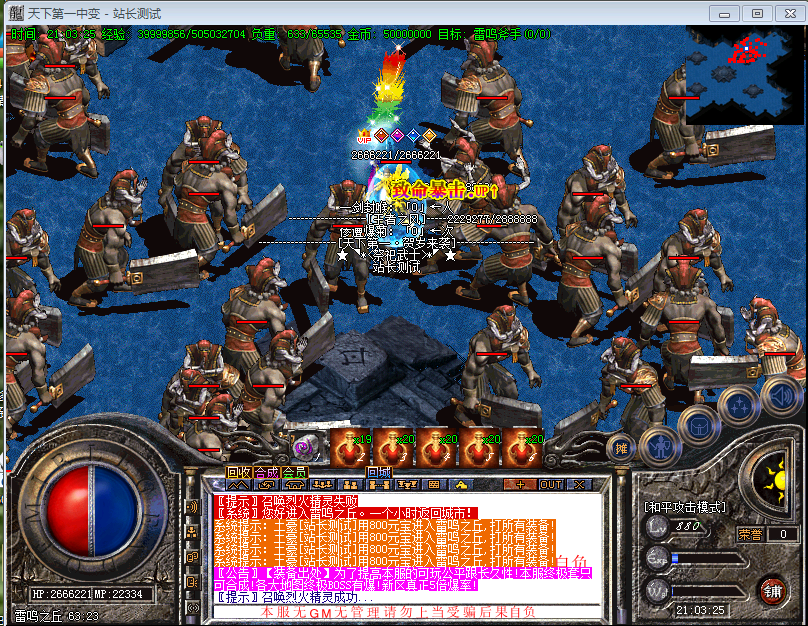Maximize the 天下第一中变 game window
Viewport: 808px width, 626px height.
point(757,13)
